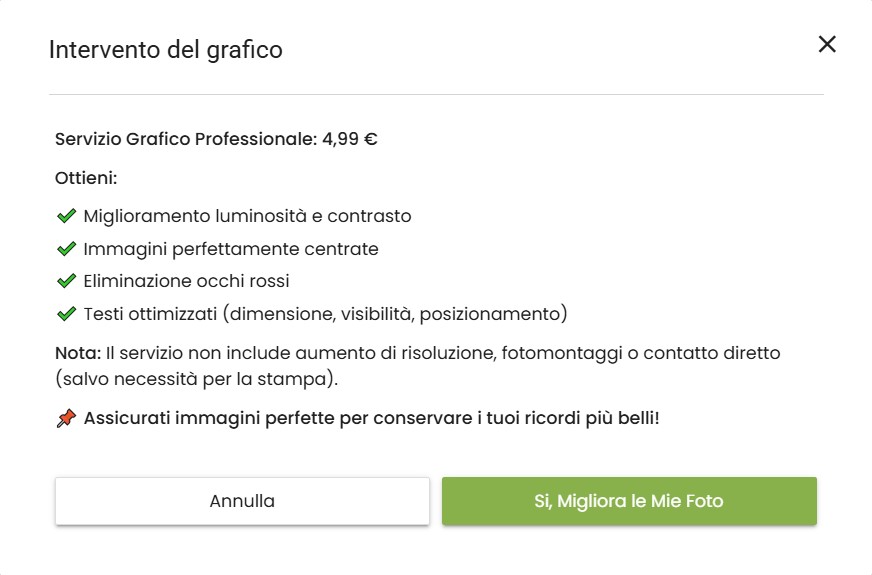Image resolution: width=872 pixels, height=575 pixels.
Task: Click the Intervento del grafico title
Action: click(x=166, y=49)
